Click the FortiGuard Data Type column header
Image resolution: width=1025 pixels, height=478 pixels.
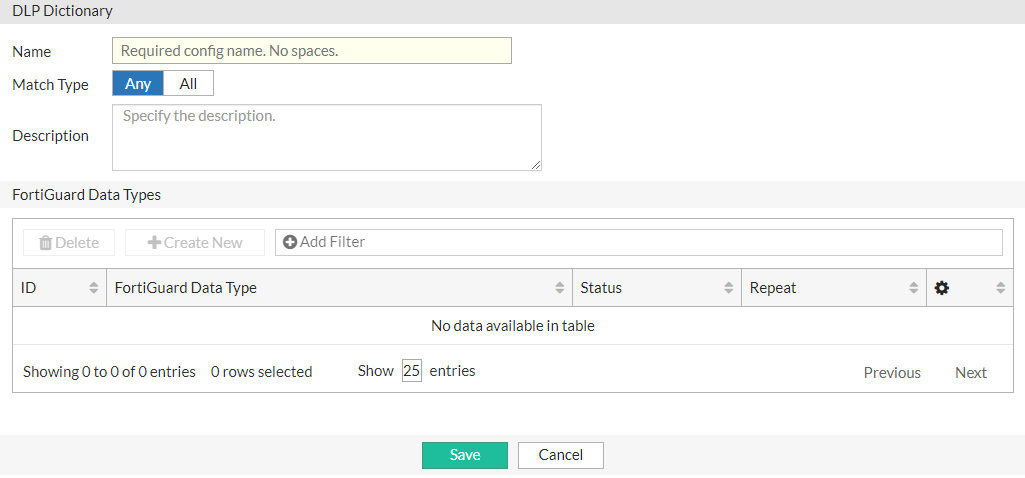(339, 288)
